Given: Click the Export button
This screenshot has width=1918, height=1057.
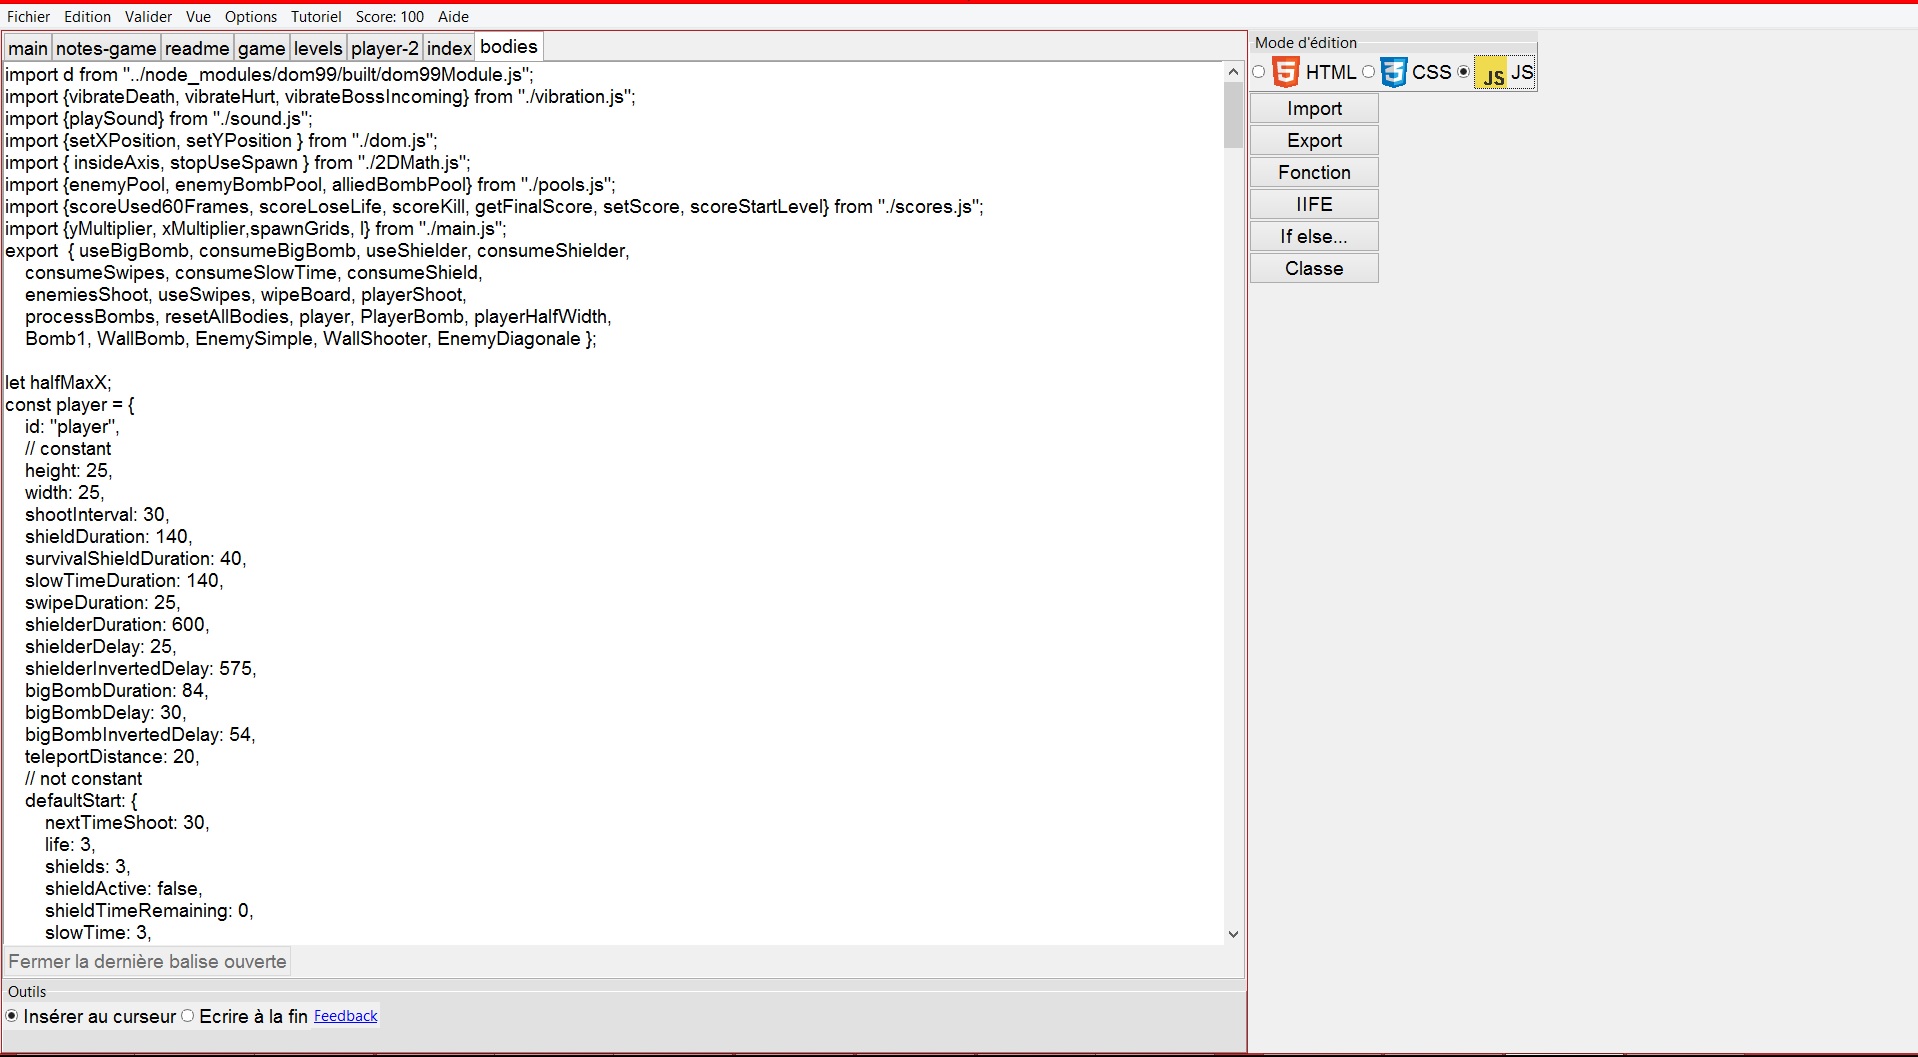Looking at the screenshot, I should [x=1314, y=140].
